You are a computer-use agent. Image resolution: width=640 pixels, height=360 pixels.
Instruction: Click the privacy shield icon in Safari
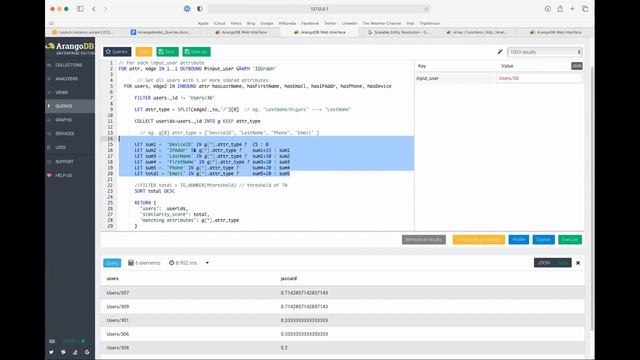point(200,9)
